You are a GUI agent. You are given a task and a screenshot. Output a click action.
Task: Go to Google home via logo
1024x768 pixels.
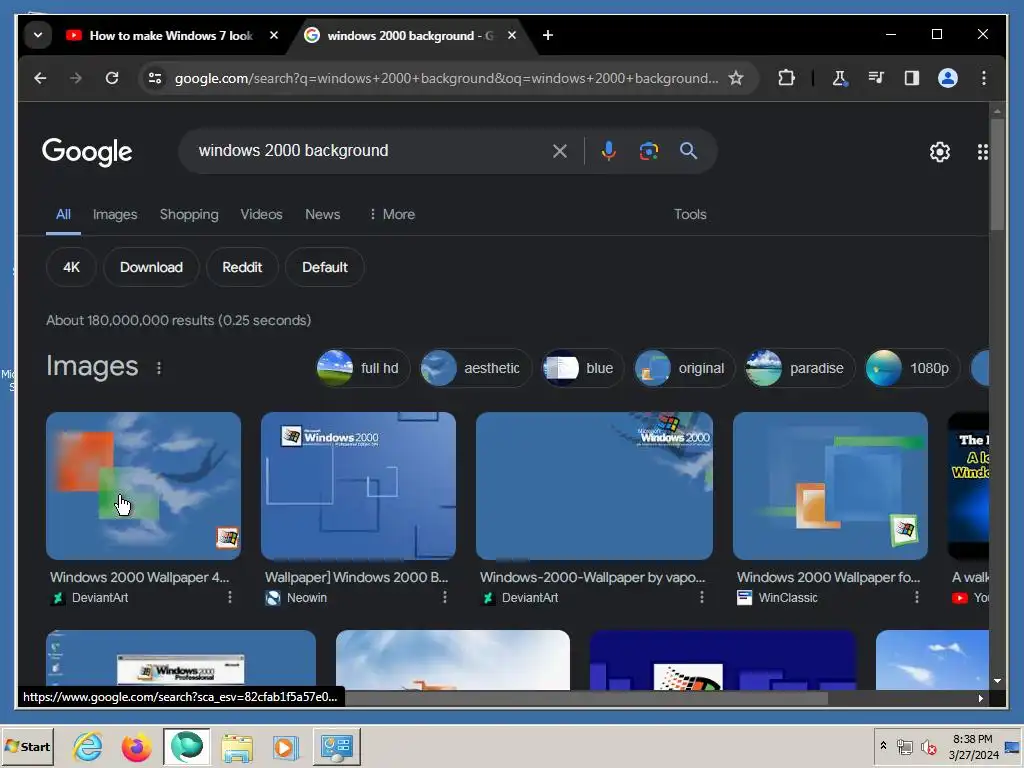pyautogui.click(x=87, y=152)
